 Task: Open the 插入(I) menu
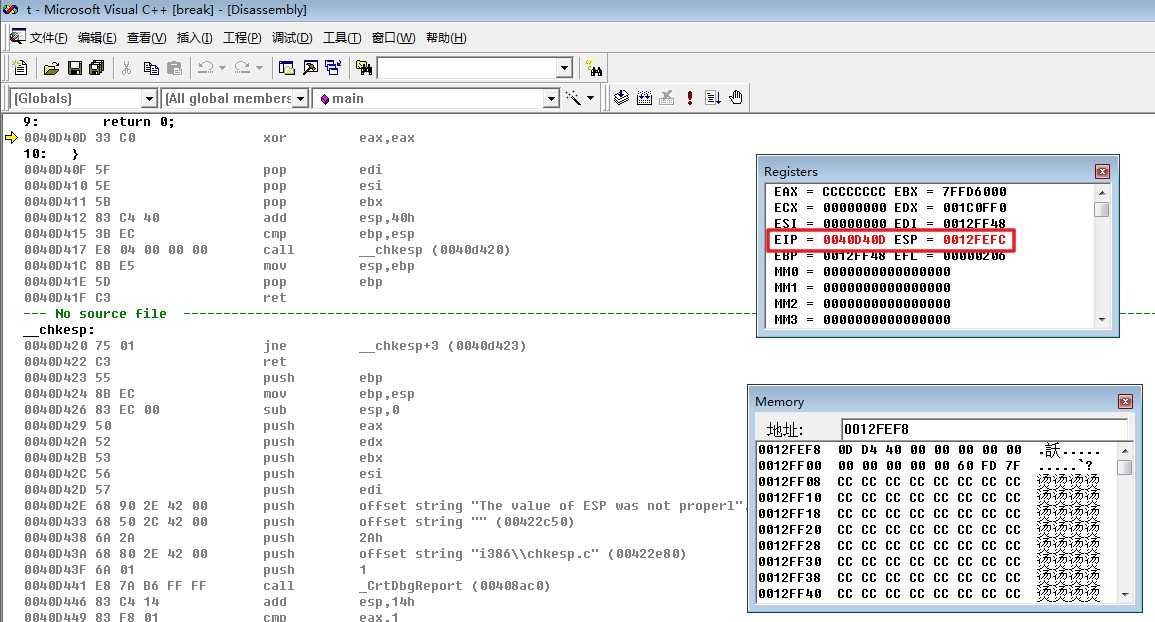(194, 38)
